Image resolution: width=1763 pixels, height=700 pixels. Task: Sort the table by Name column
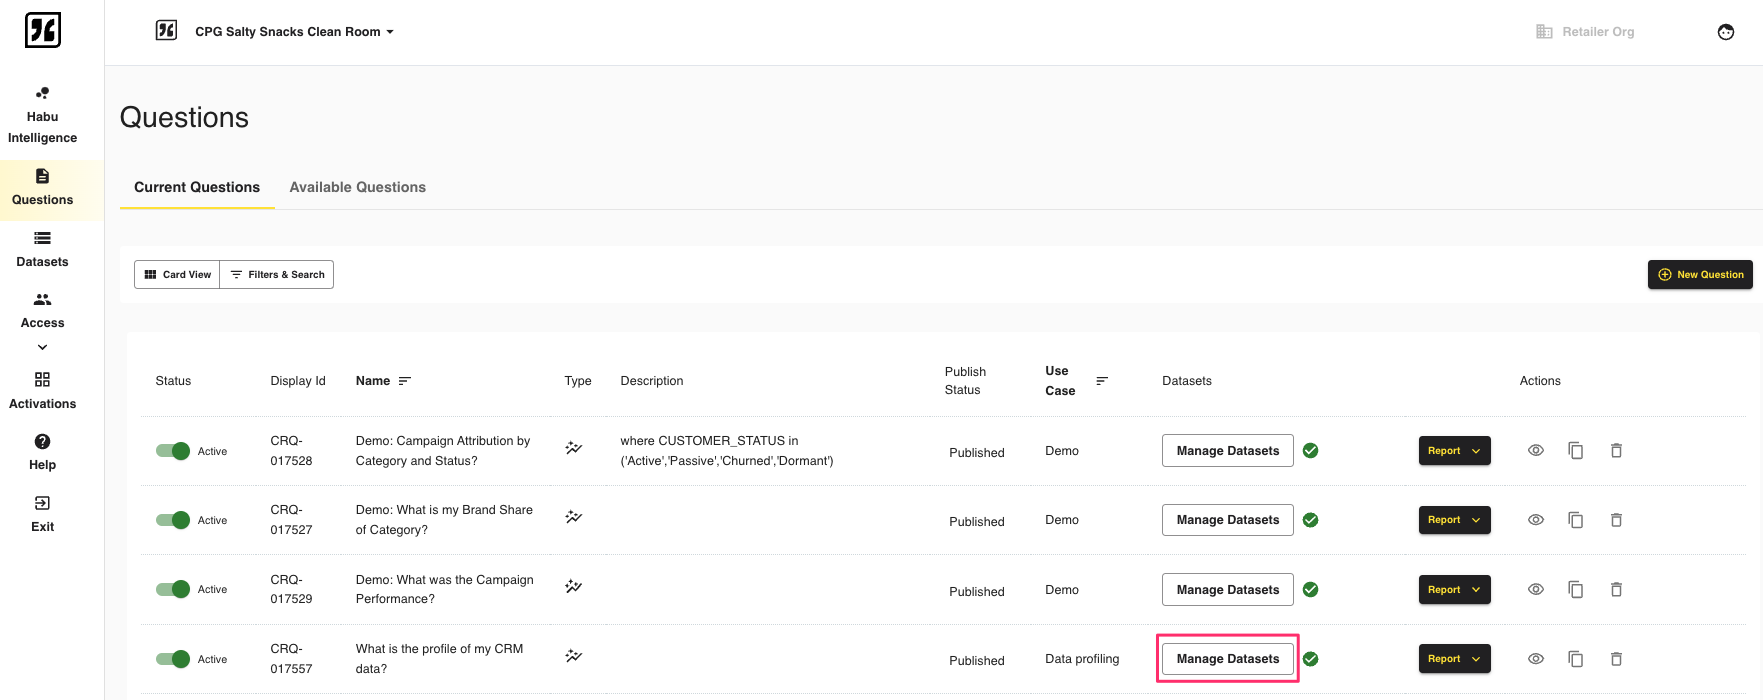pyautogui.click(x=404, y=381)
